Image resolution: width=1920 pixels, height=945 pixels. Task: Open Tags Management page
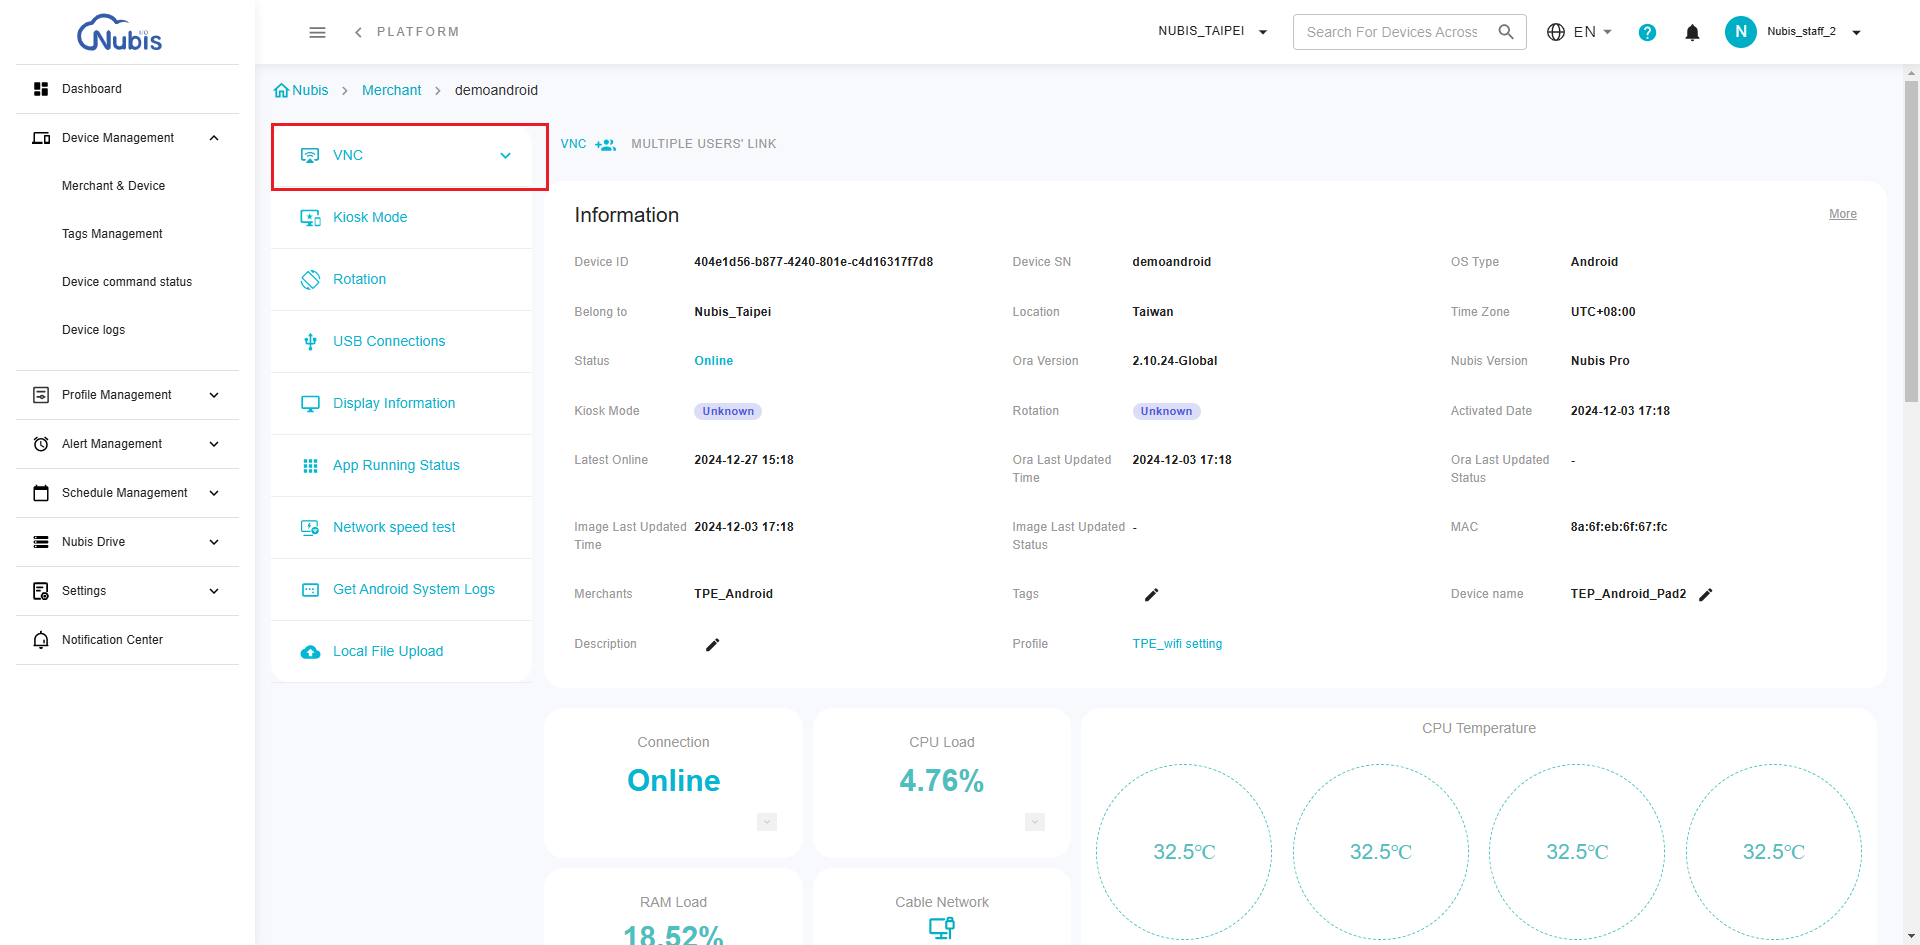[112, 234]
